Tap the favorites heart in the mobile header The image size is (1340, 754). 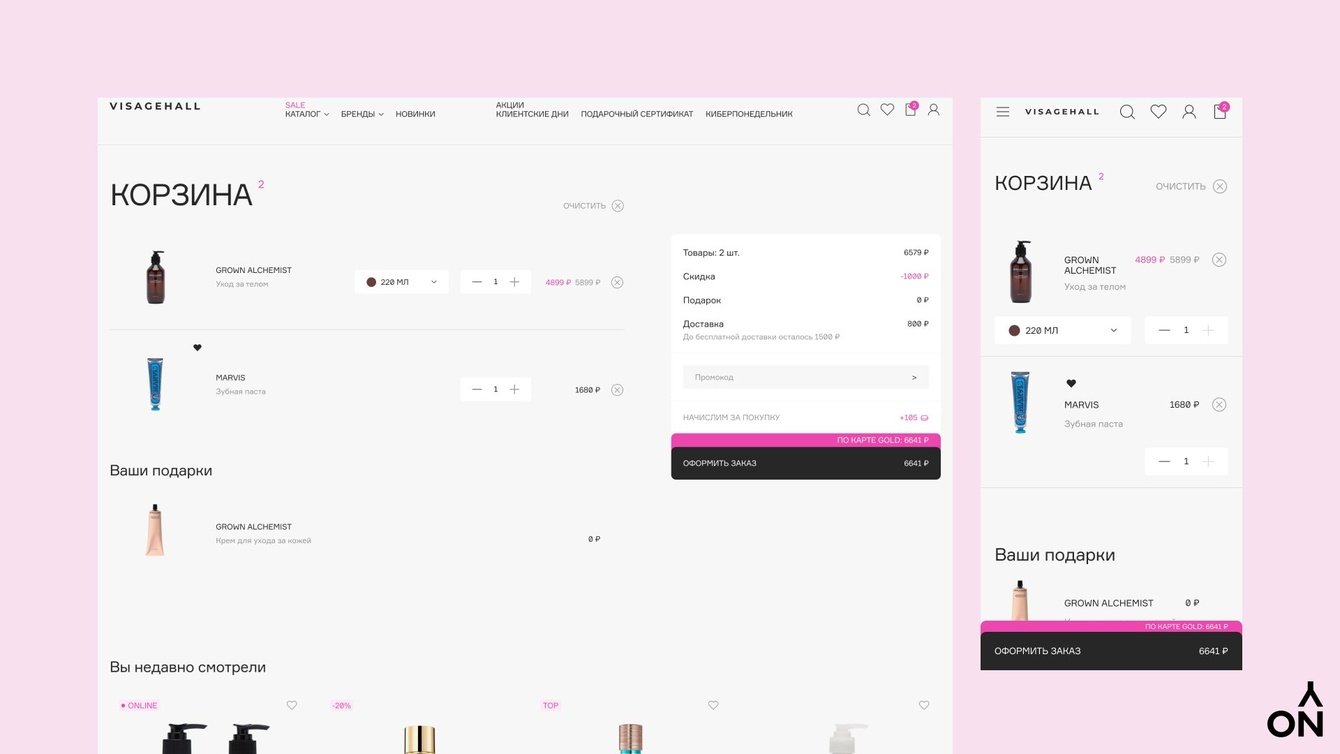click(1158, 112)
